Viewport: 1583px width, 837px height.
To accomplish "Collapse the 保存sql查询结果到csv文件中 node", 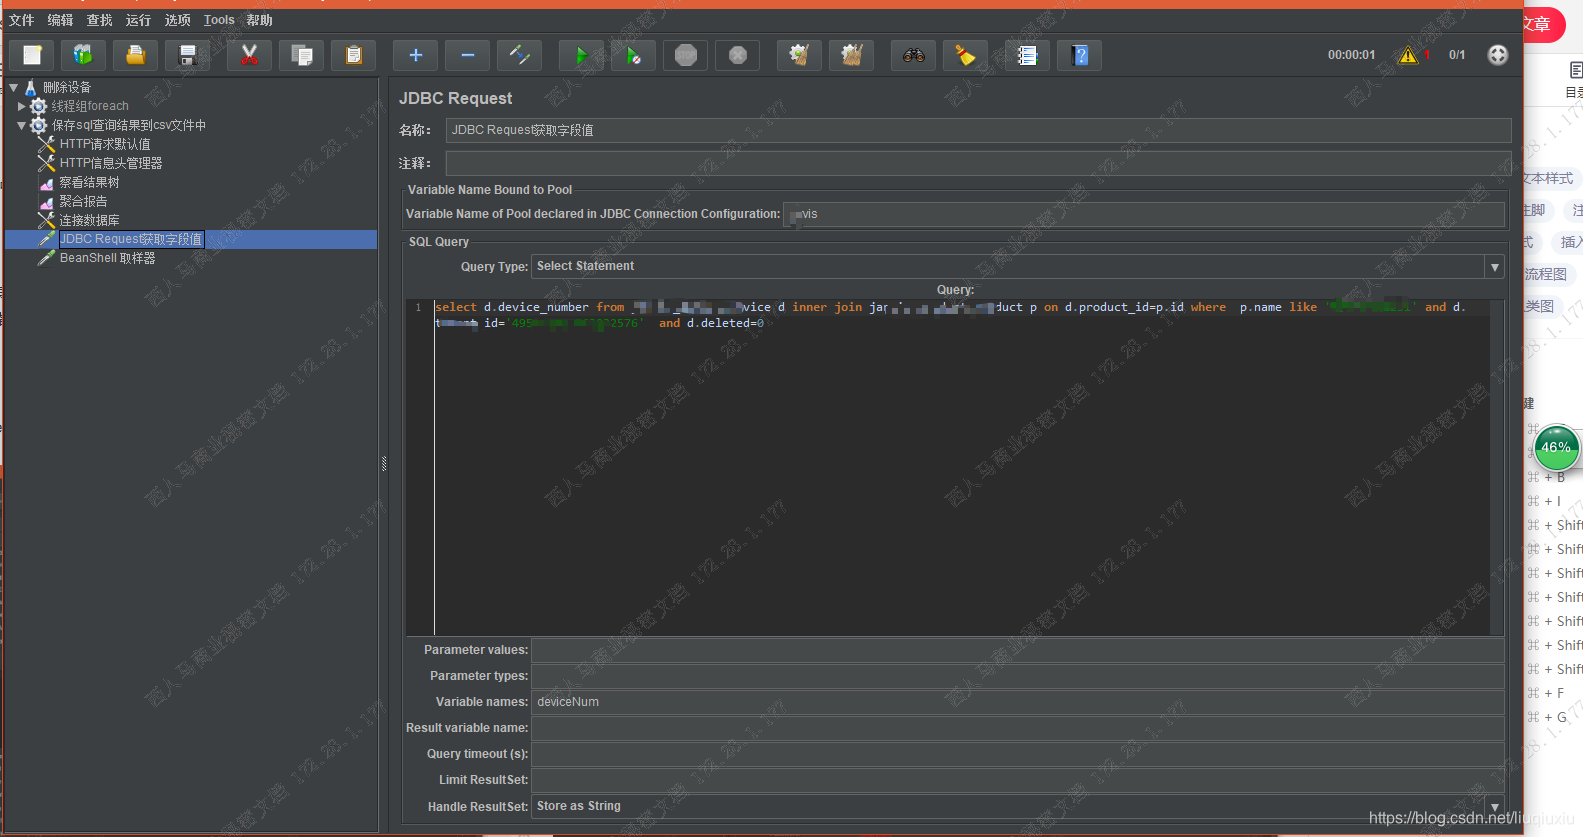I will coord(22,125).
